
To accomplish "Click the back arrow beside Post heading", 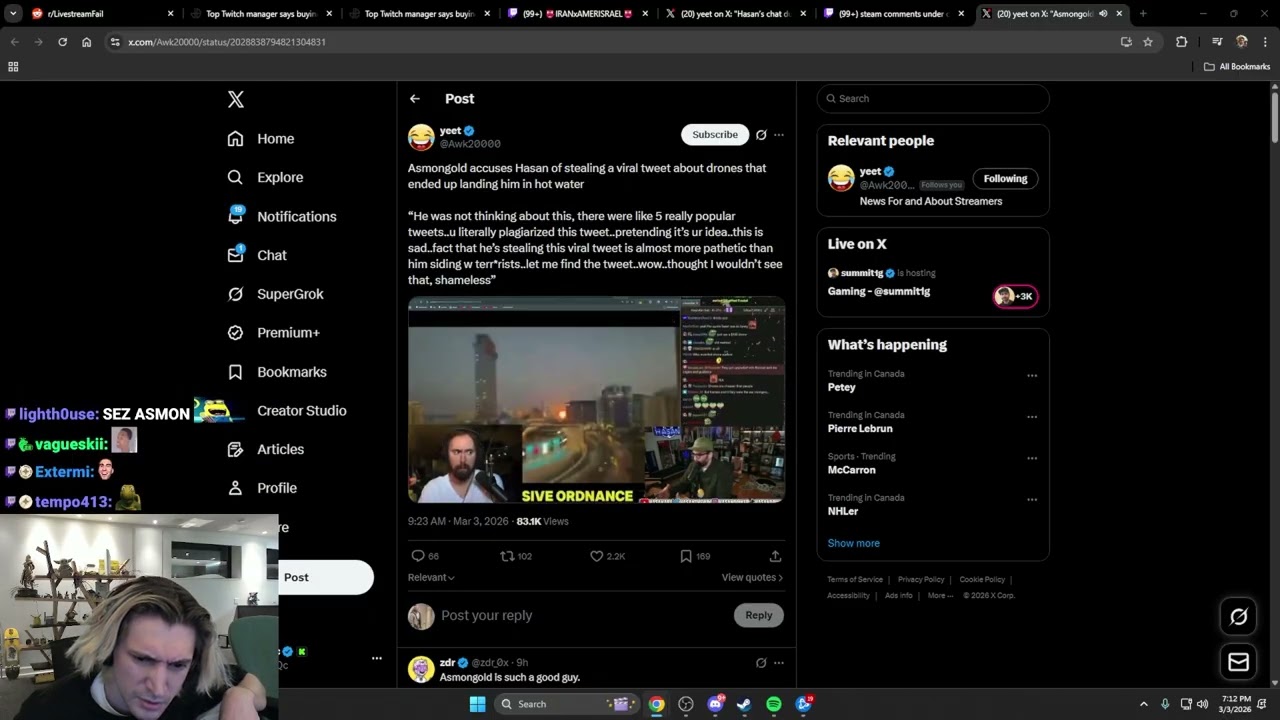I will point(415,99).
